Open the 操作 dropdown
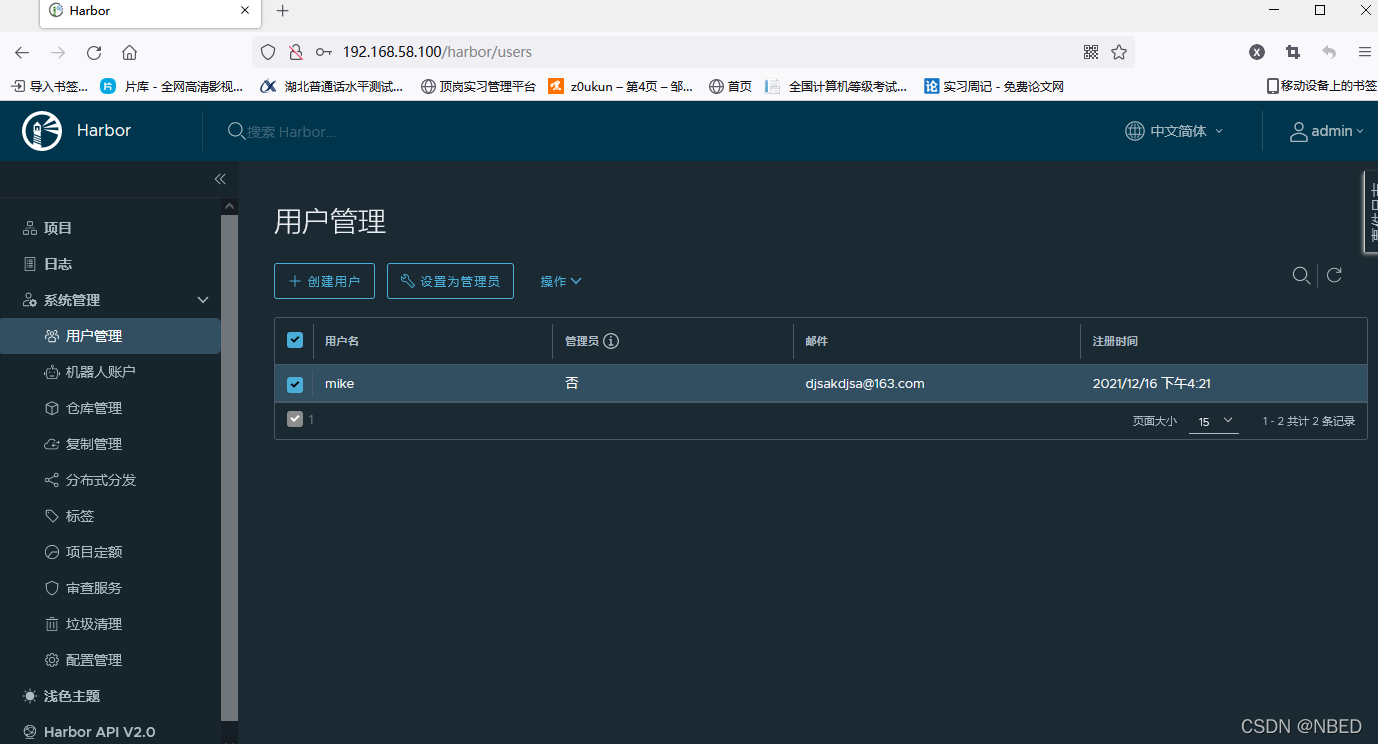This screenshot has width=1378, height=744. pyautogui.click(x=561, y=281)
